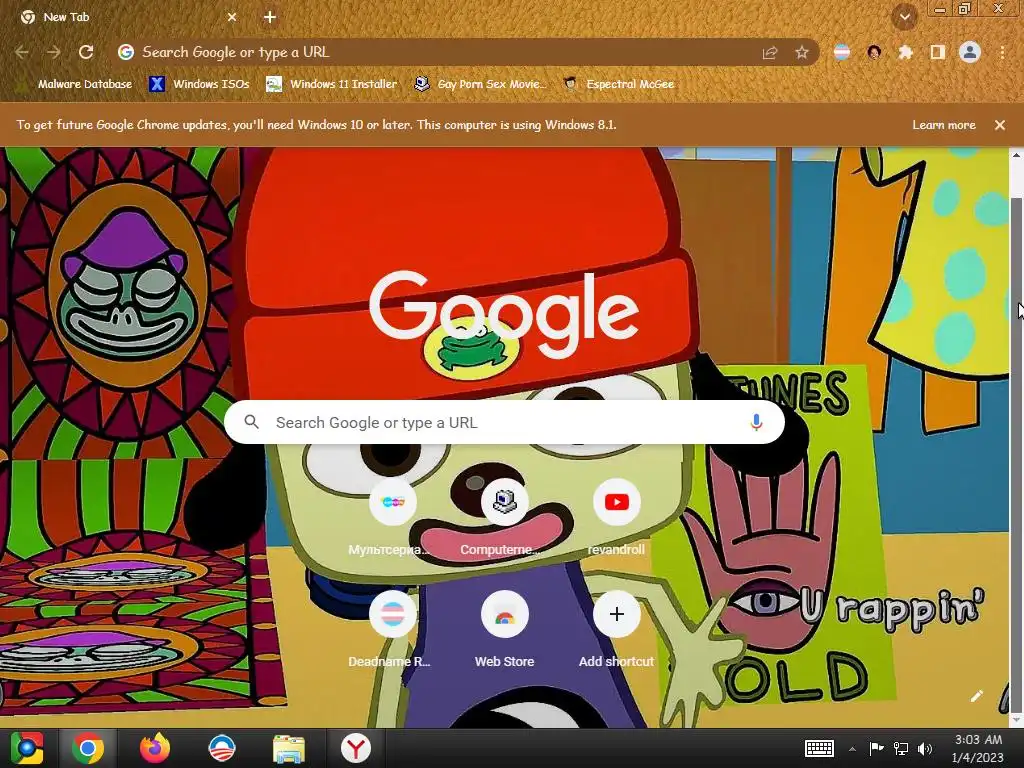Click the scrollbar up arrow
The image size is (1024, 768).
(x=1016, y=155)
